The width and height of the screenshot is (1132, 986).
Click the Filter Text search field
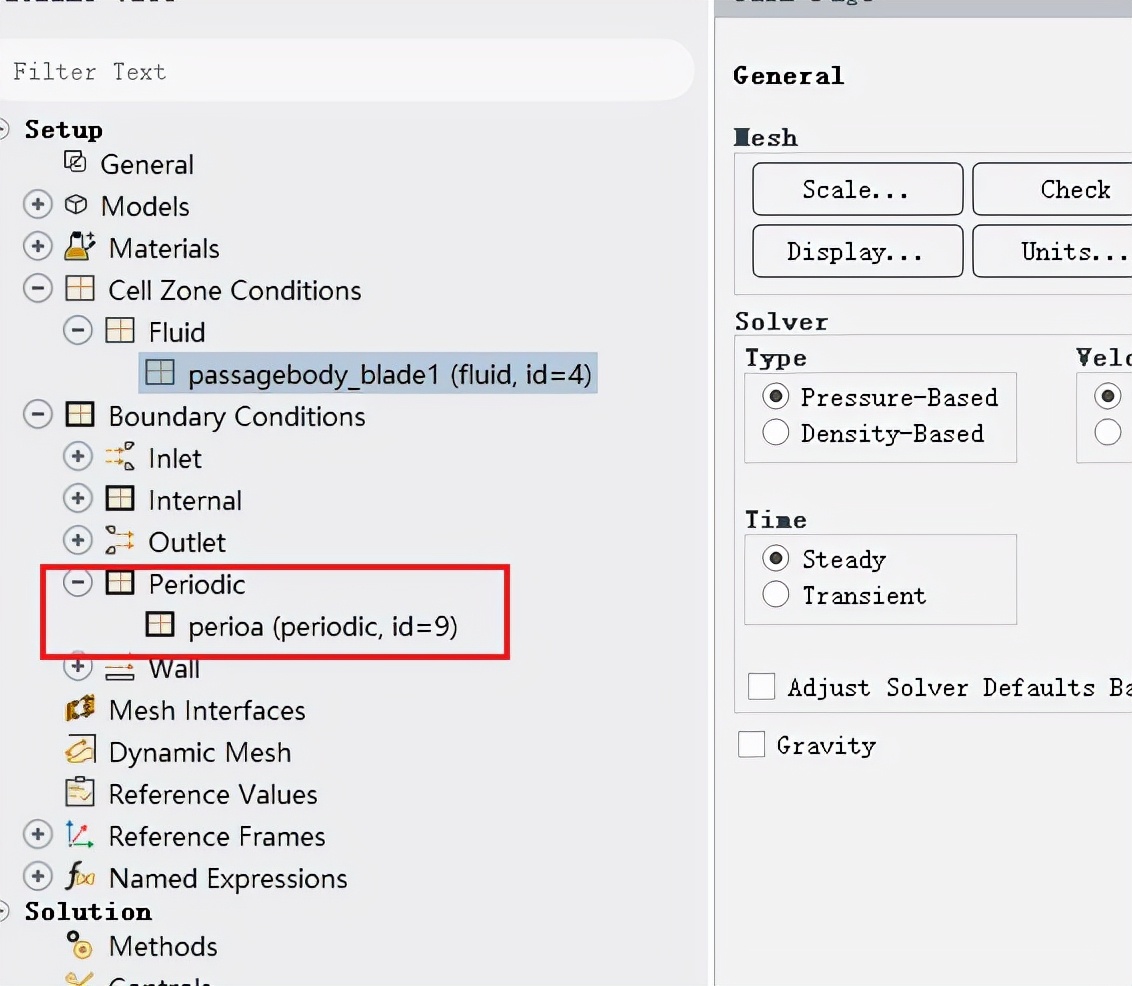click(x=345, y=71)
